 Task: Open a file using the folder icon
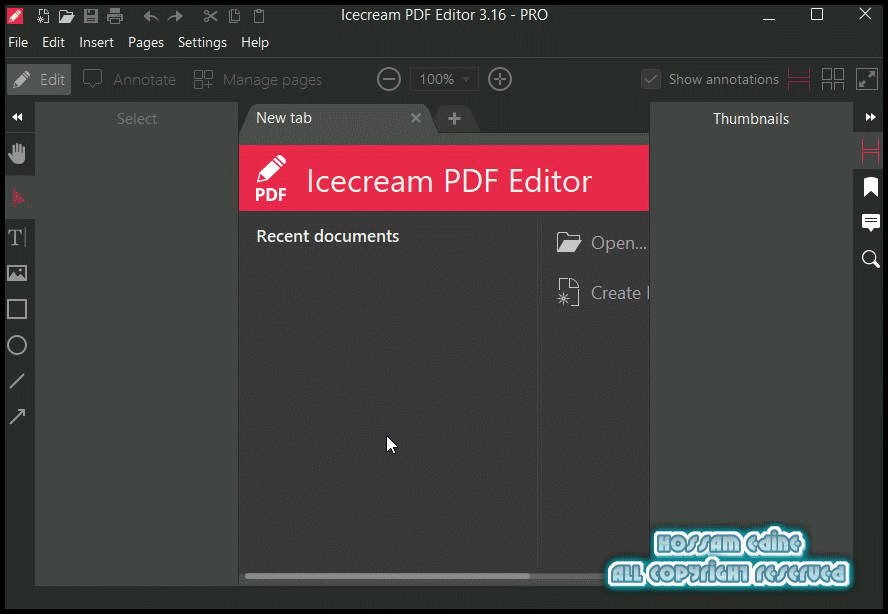coord(66,16)
